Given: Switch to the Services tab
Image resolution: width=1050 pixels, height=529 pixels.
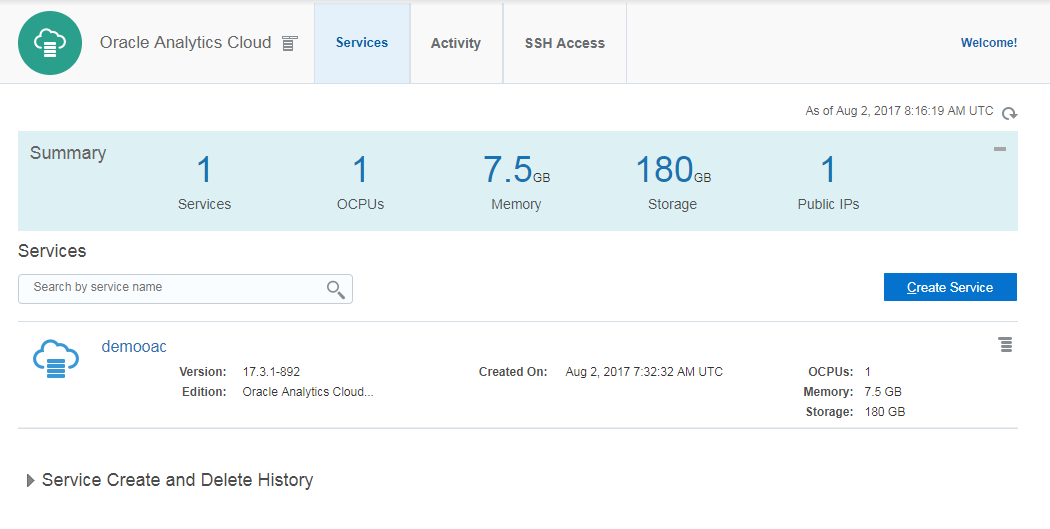Looking at the screenshot, I should tap(362, 43).
